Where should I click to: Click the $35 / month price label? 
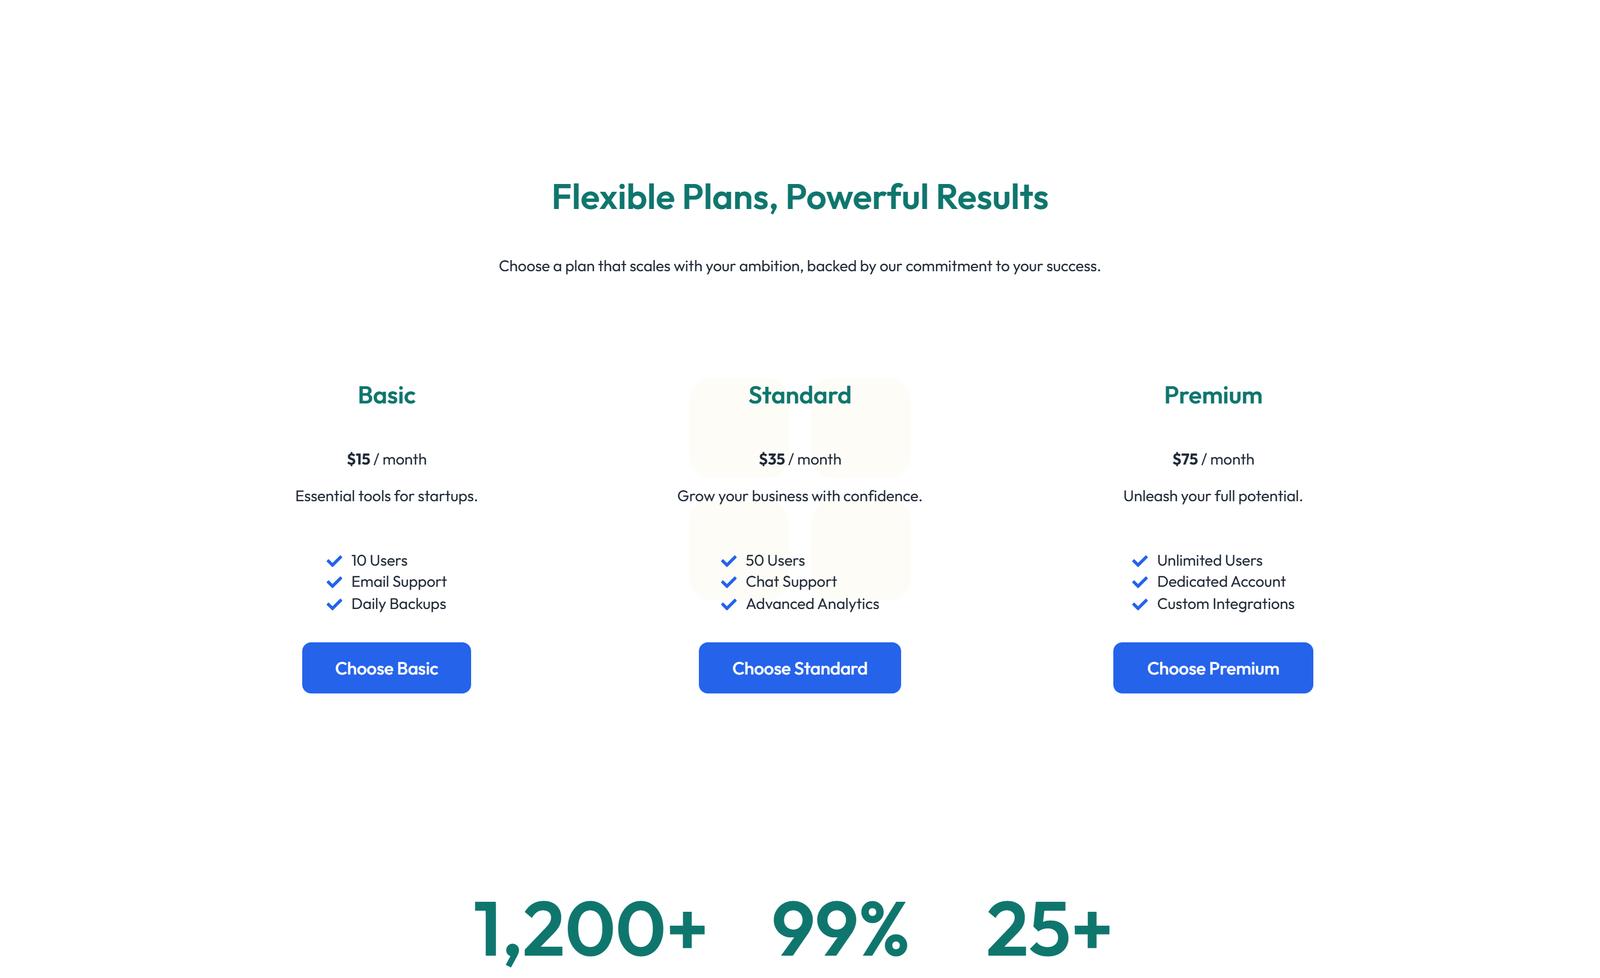coord(799,459)
